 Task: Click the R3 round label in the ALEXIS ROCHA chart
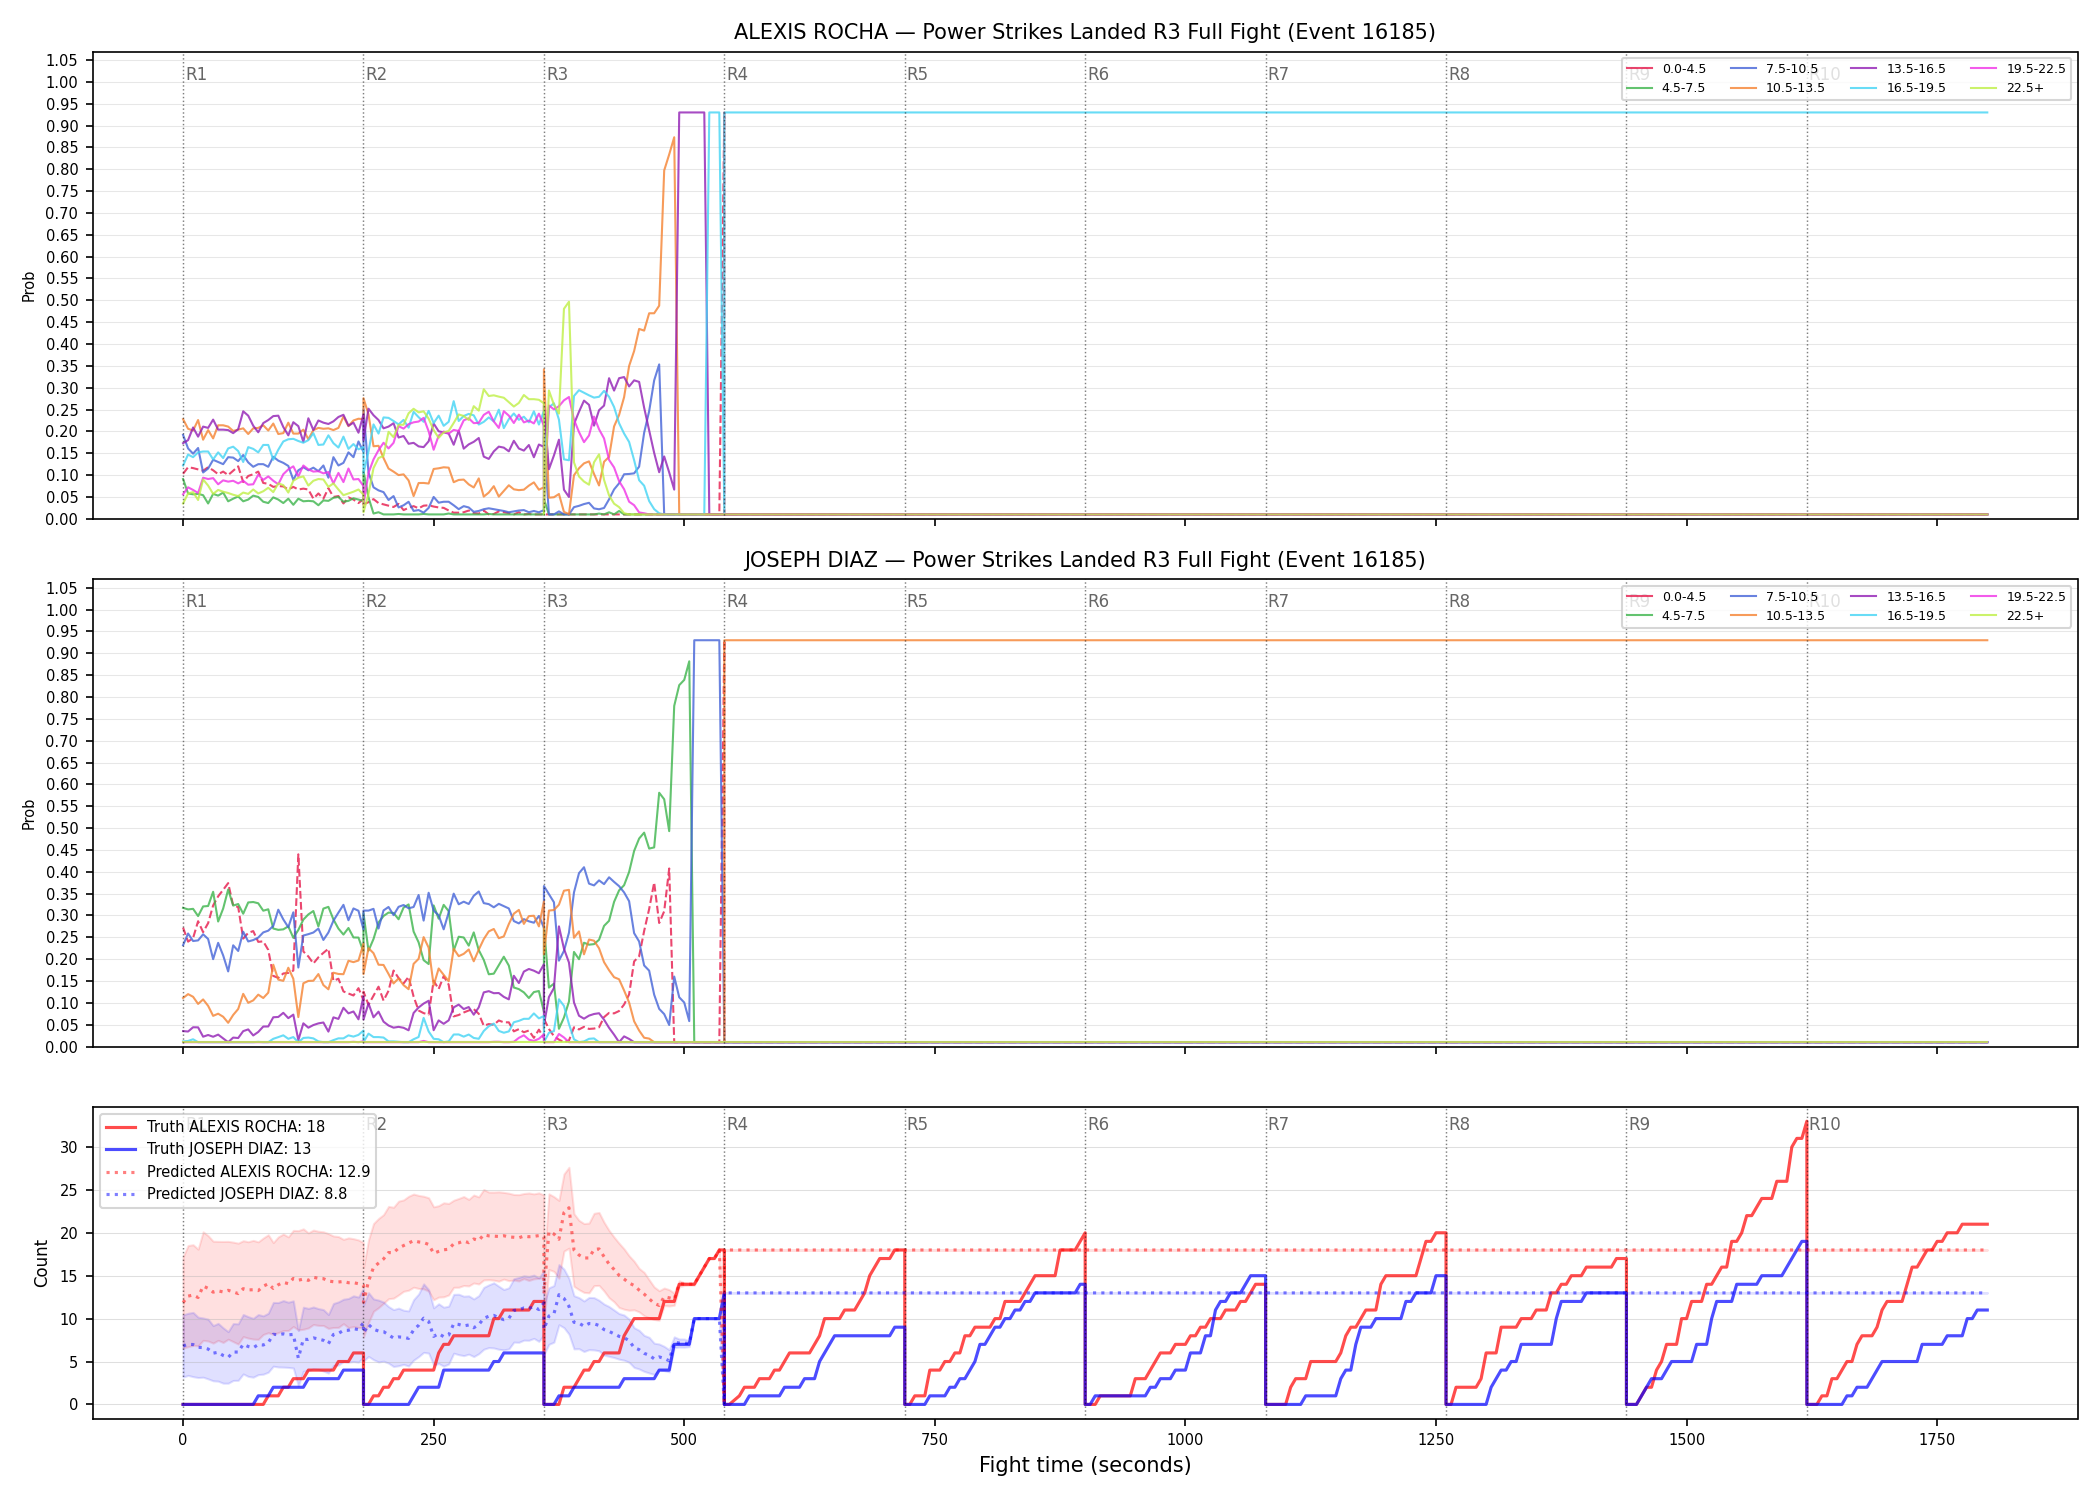[557, 74]
